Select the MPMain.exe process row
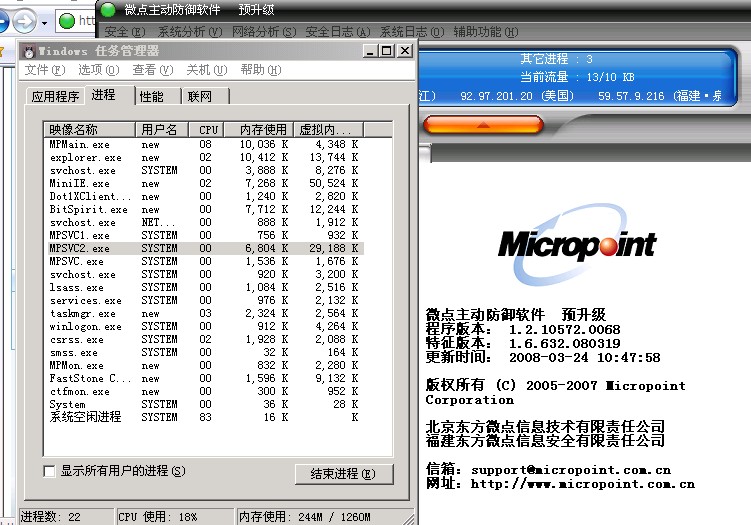The image size is (751, 525). click(x=205, y=144)
